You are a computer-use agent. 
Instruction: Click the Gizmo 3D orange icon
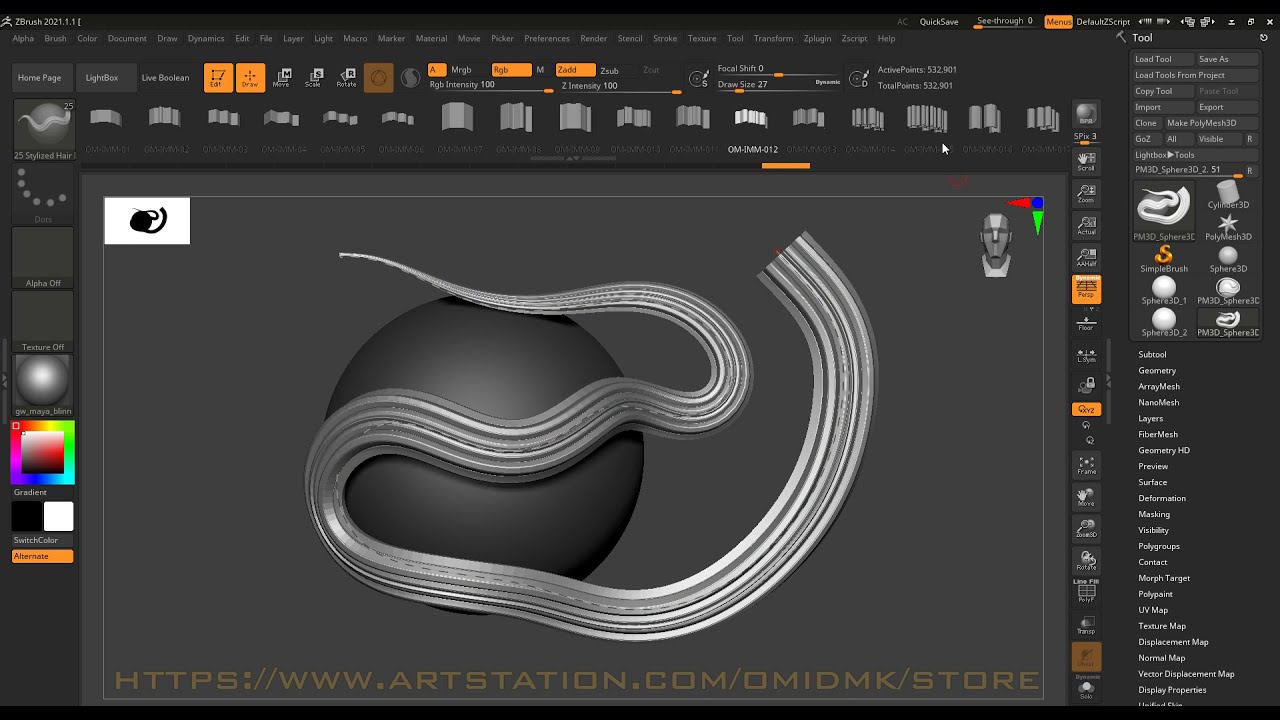coord(378,78)
